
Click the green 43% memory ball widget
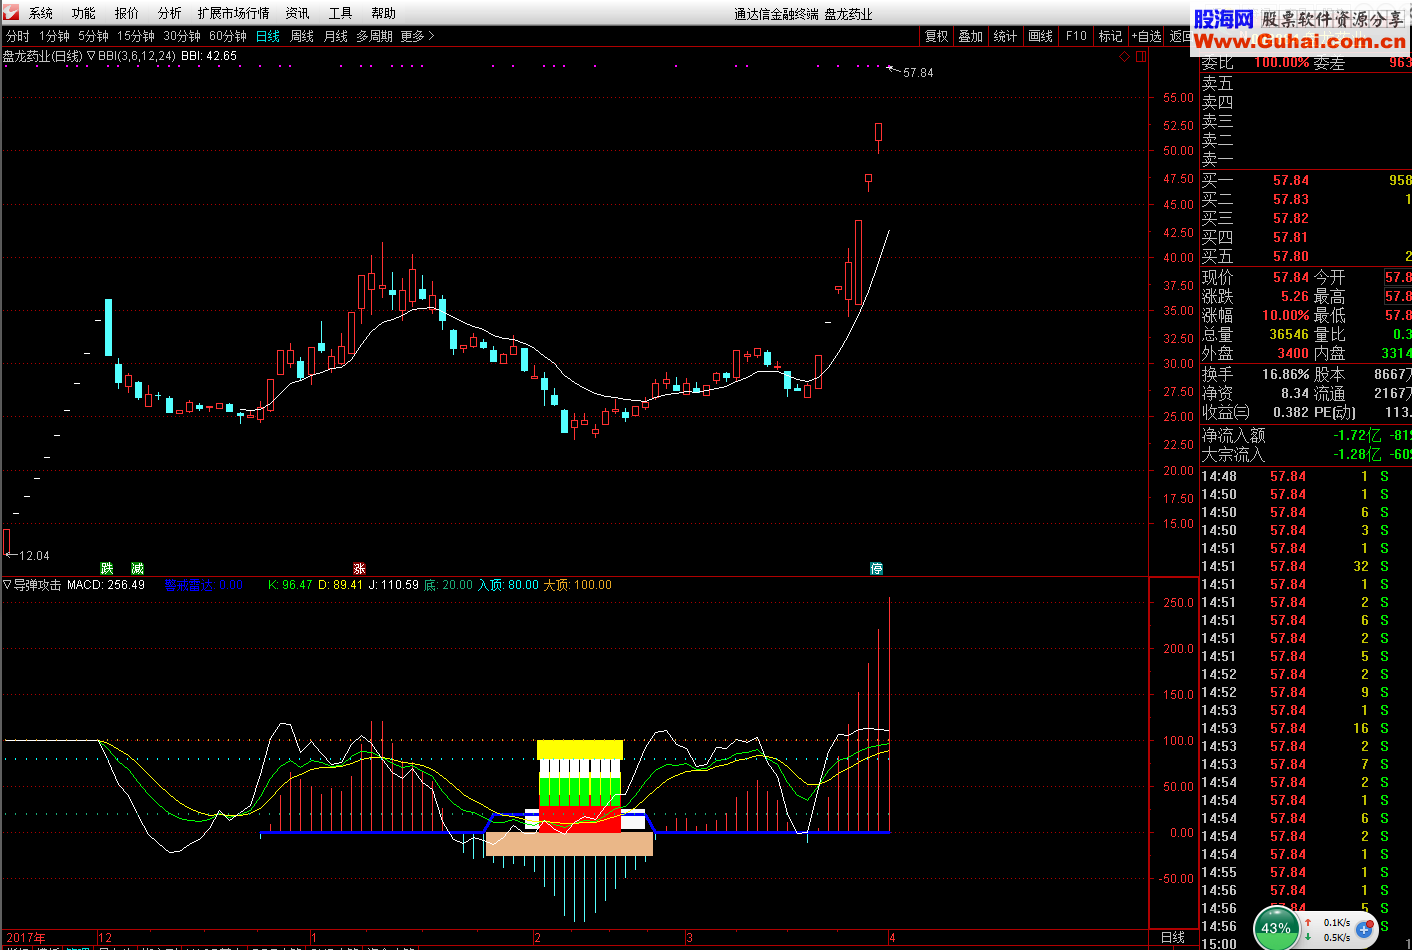(x=1275, y=928)
